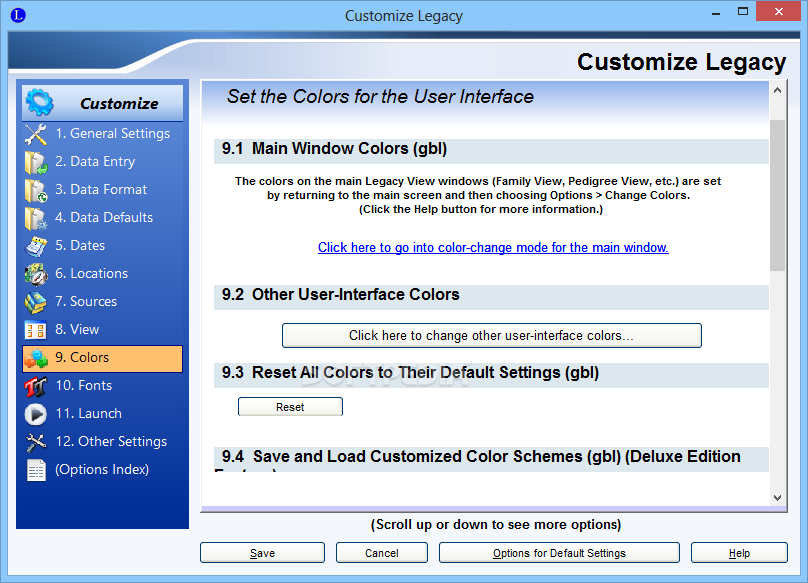Click the 'Scroll up or down' hint text

(x=496, y=525)
